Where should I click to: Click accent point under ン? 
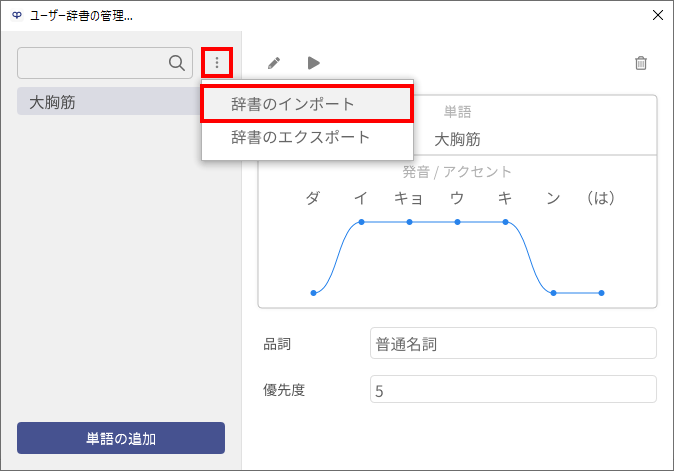point(554,293)
